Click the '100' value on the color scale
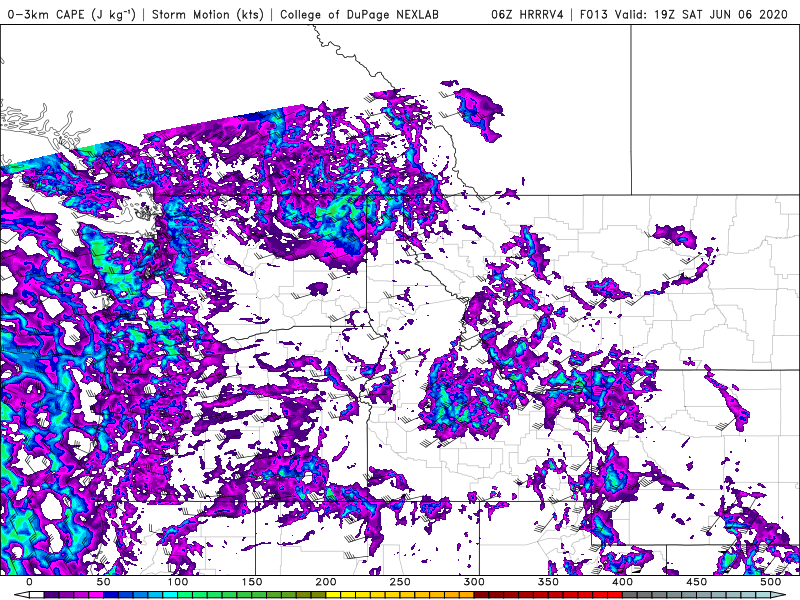800x600 pixels. coord(178,582)
